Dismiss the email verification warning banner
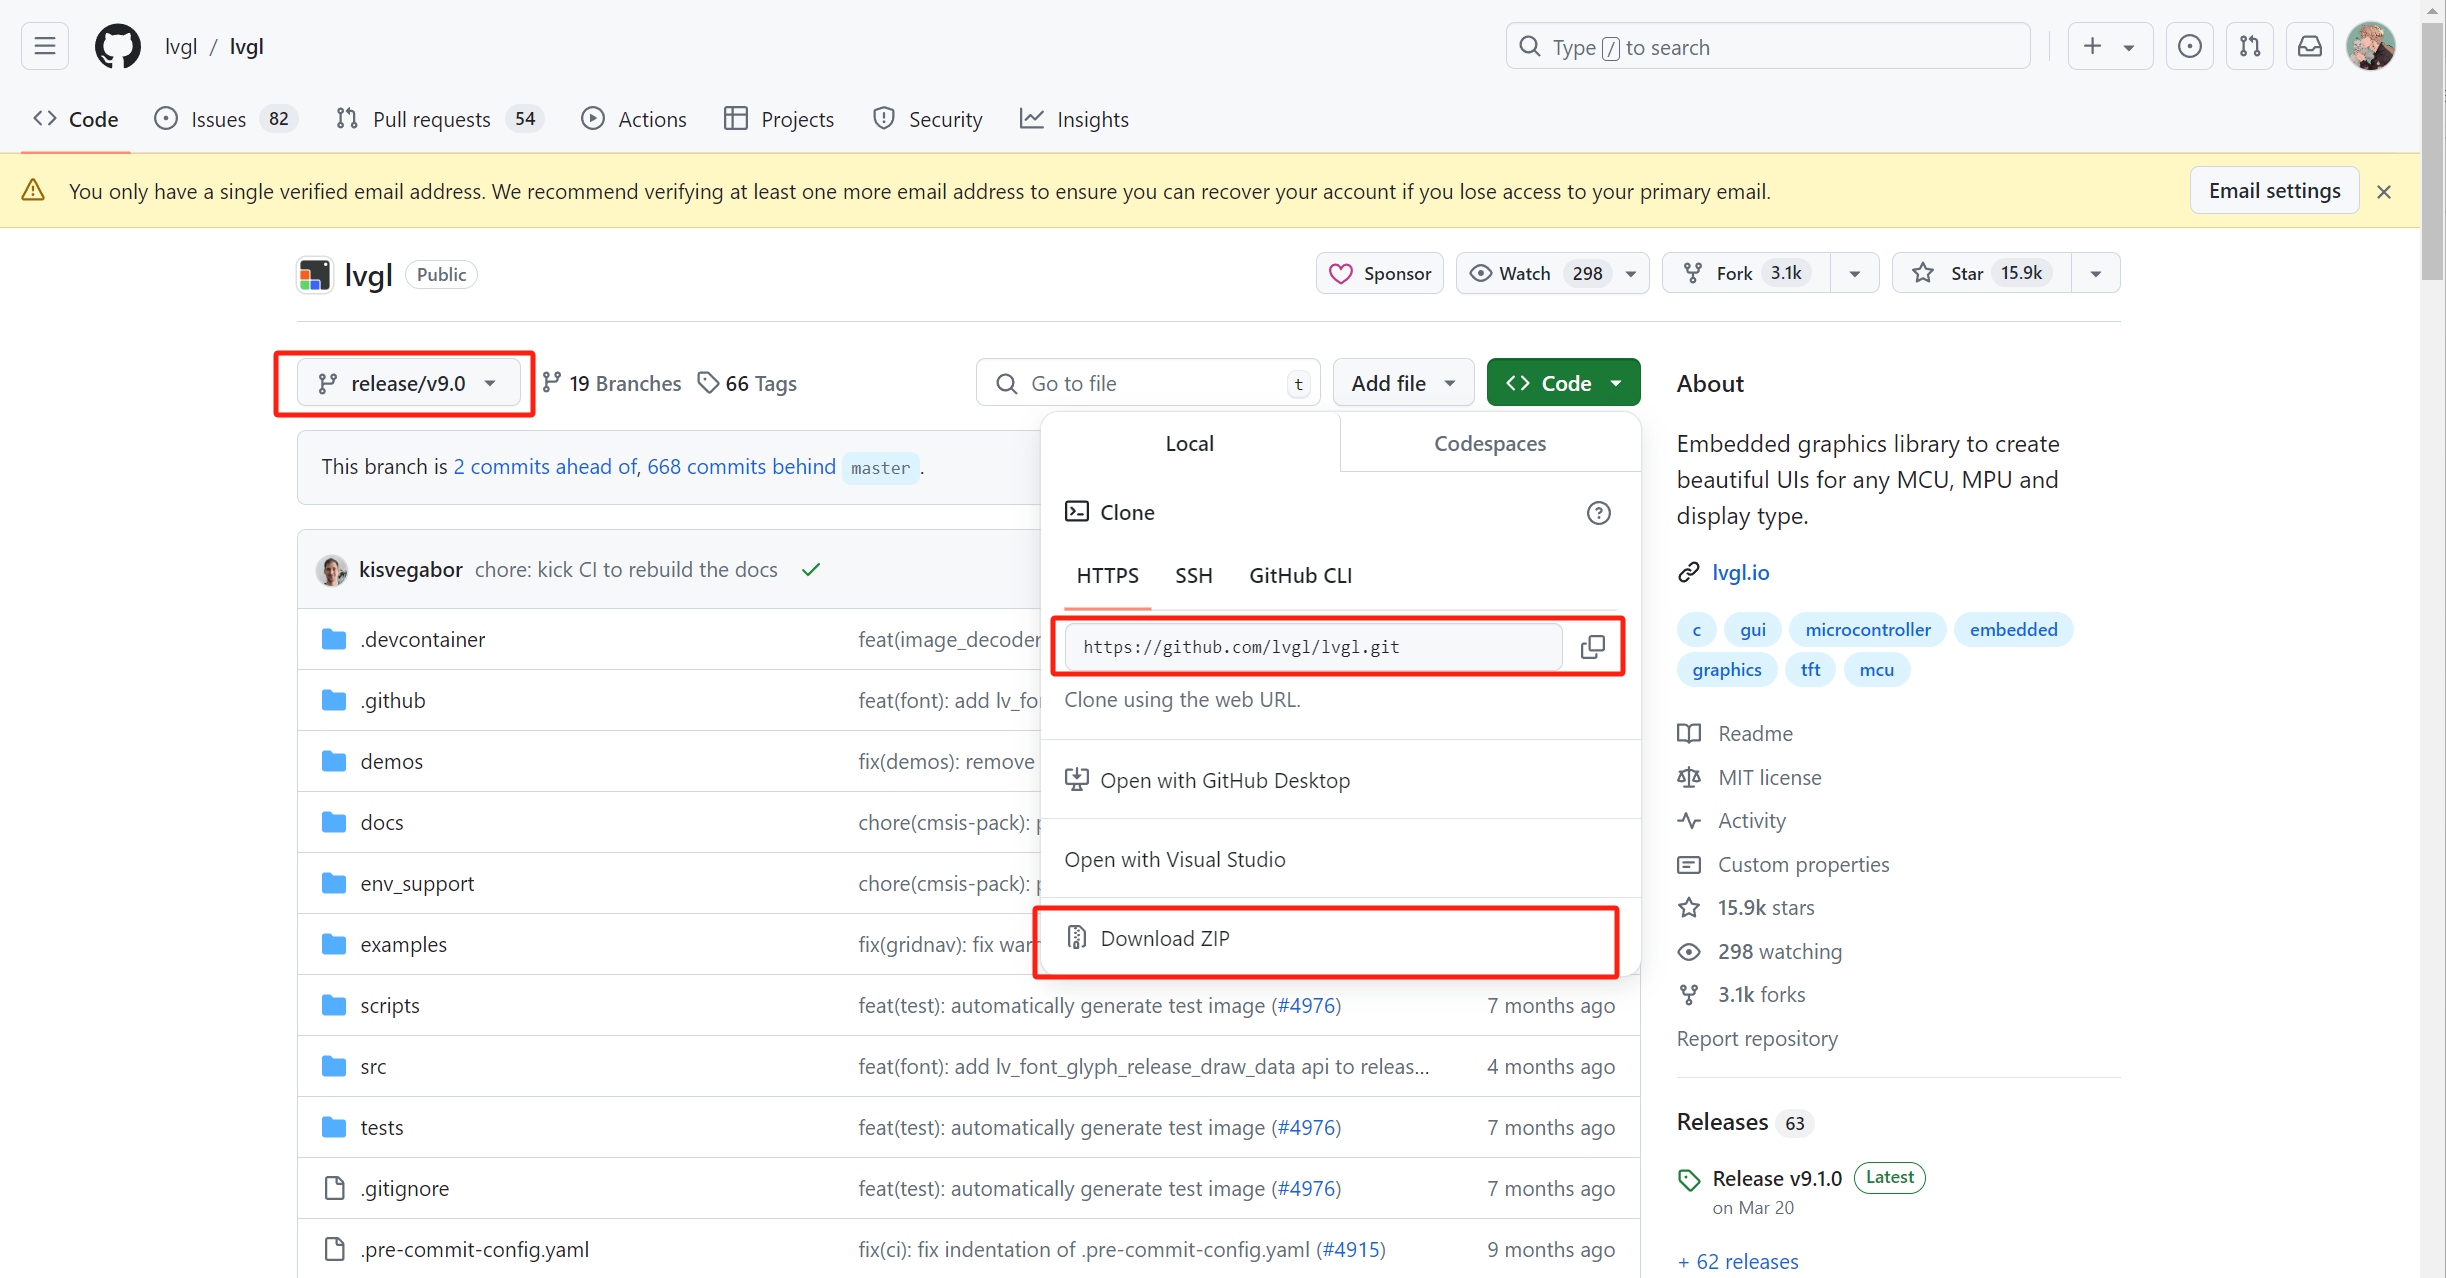2446x1278 pixels. [x=2384, y=191]
